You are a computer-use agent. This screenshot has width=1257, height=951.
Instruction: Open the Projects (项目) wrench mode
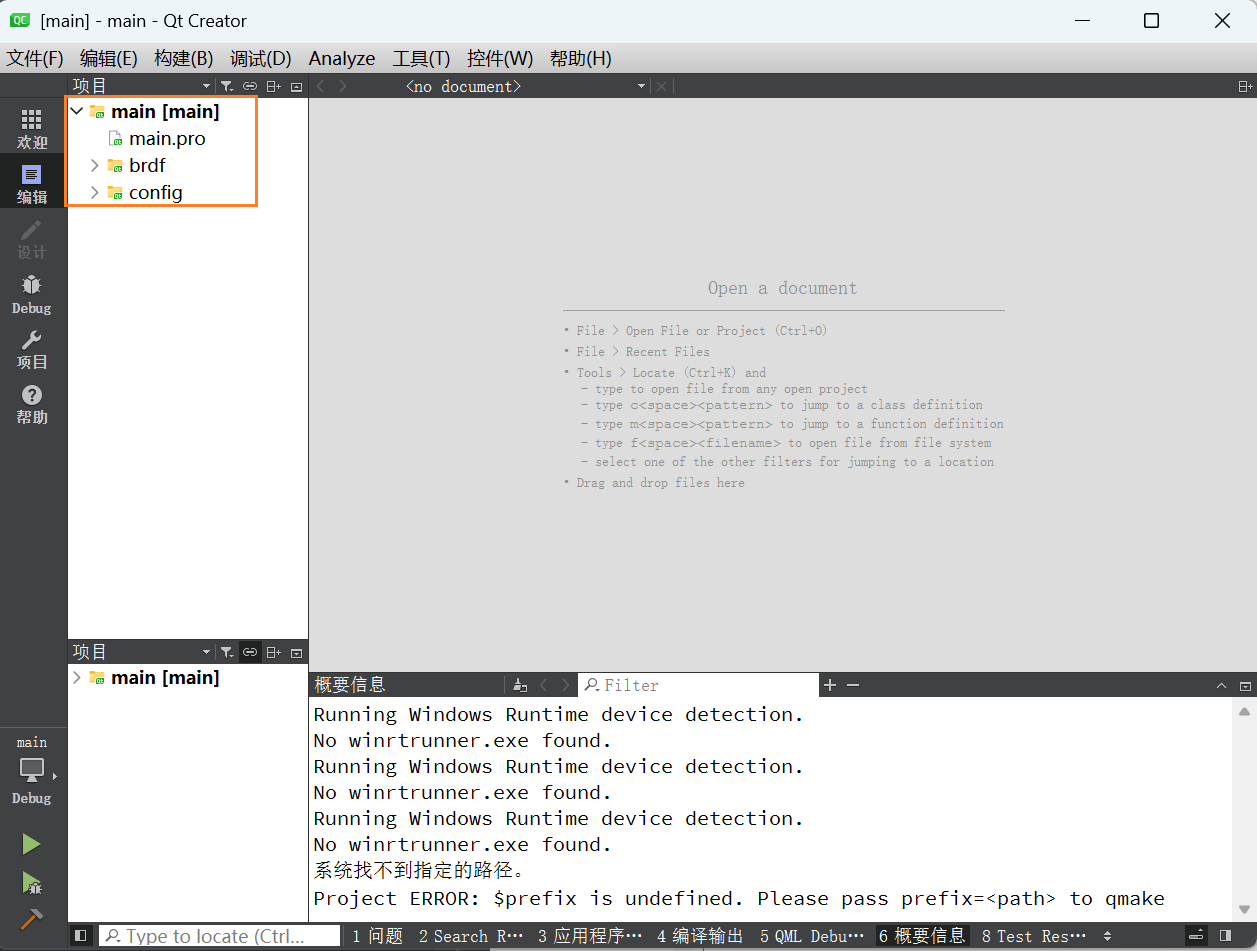coord(32,349)
